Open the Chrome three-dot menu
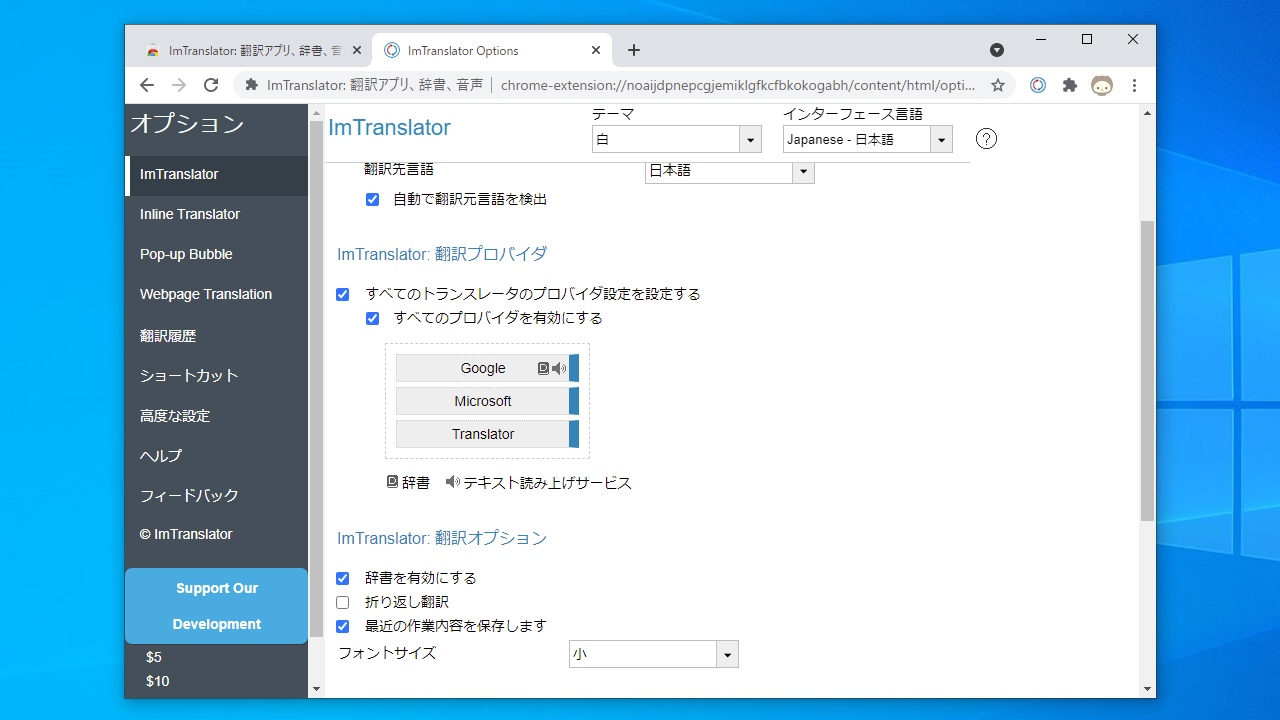Image resolution: width=1280 pixels, height=720 pixels. click(1134, 85)
